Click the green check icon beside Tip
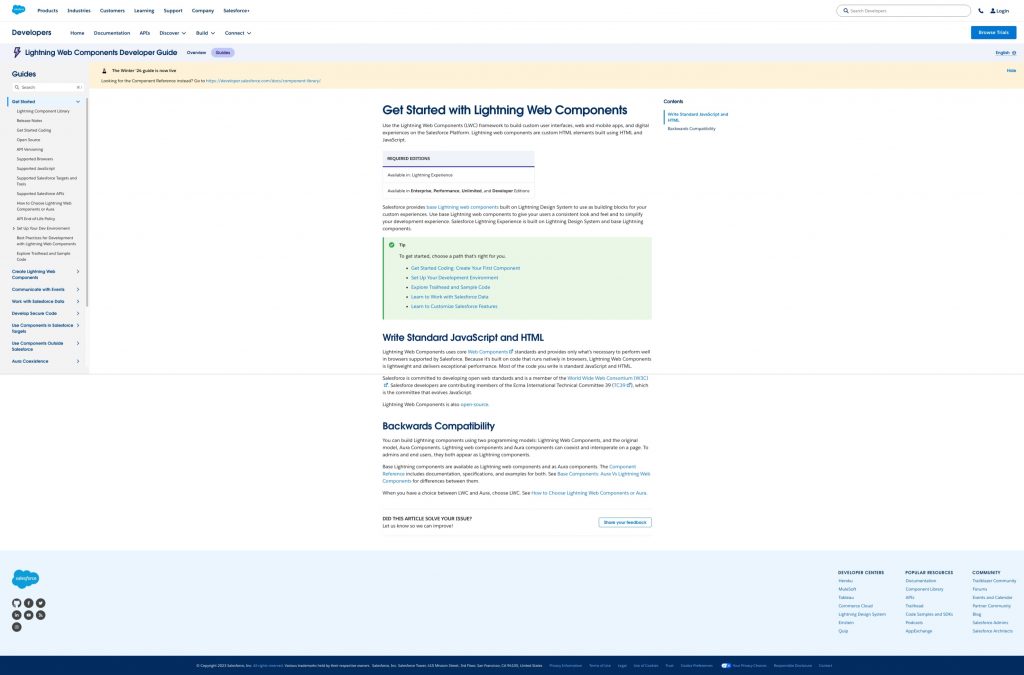 point(391,245)
